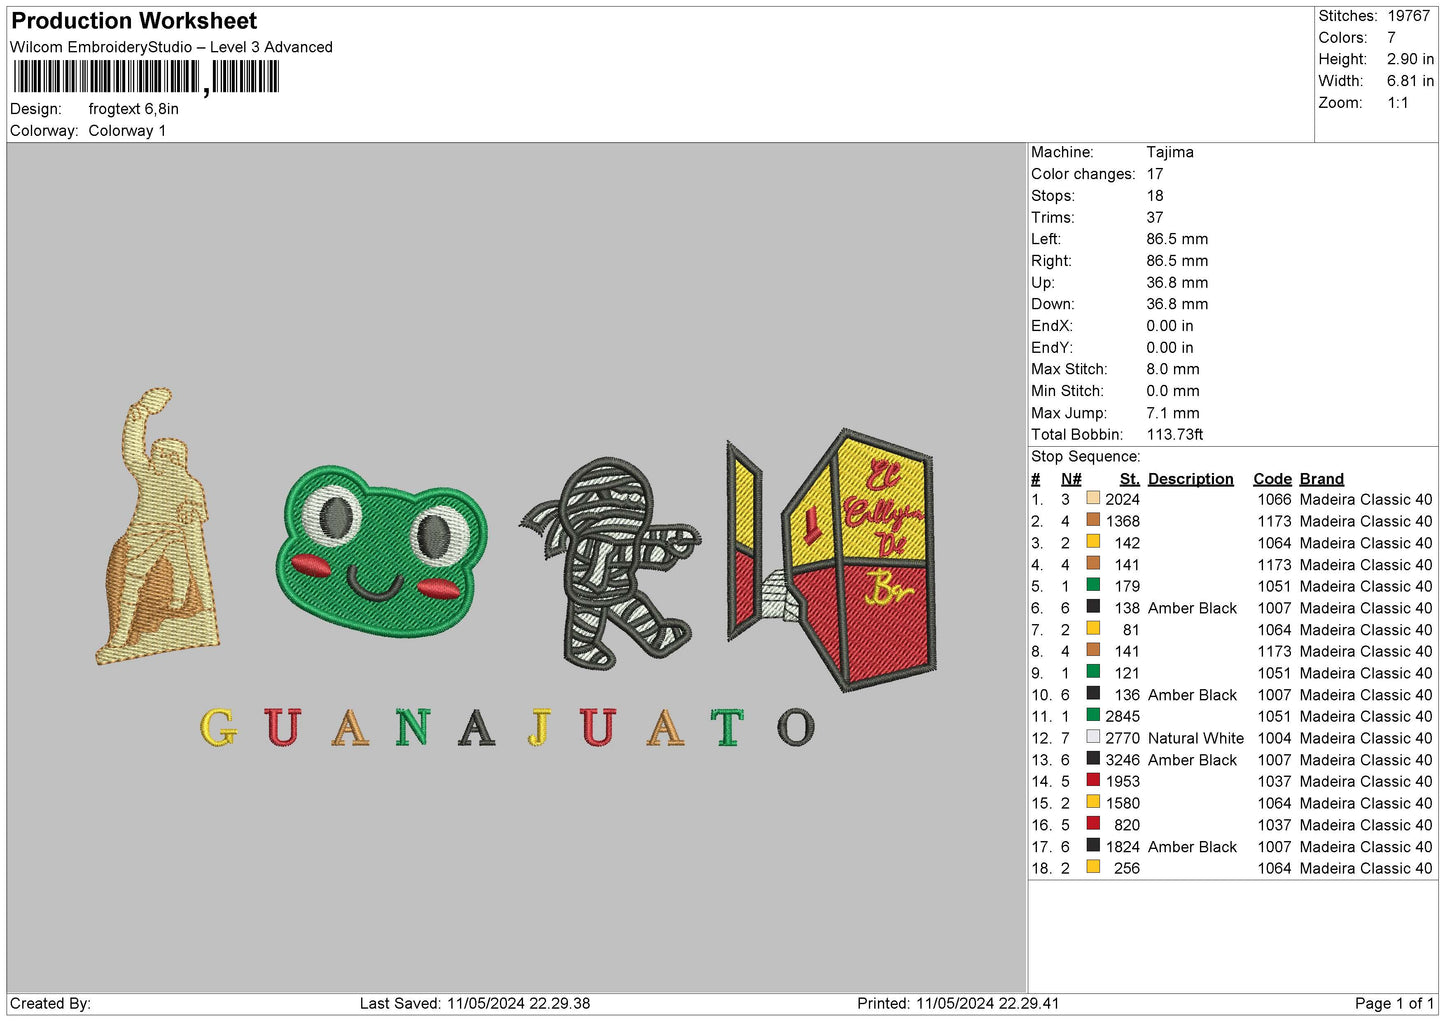
Task: Click the green frog face embroidery
Action: tap(381, 551)
